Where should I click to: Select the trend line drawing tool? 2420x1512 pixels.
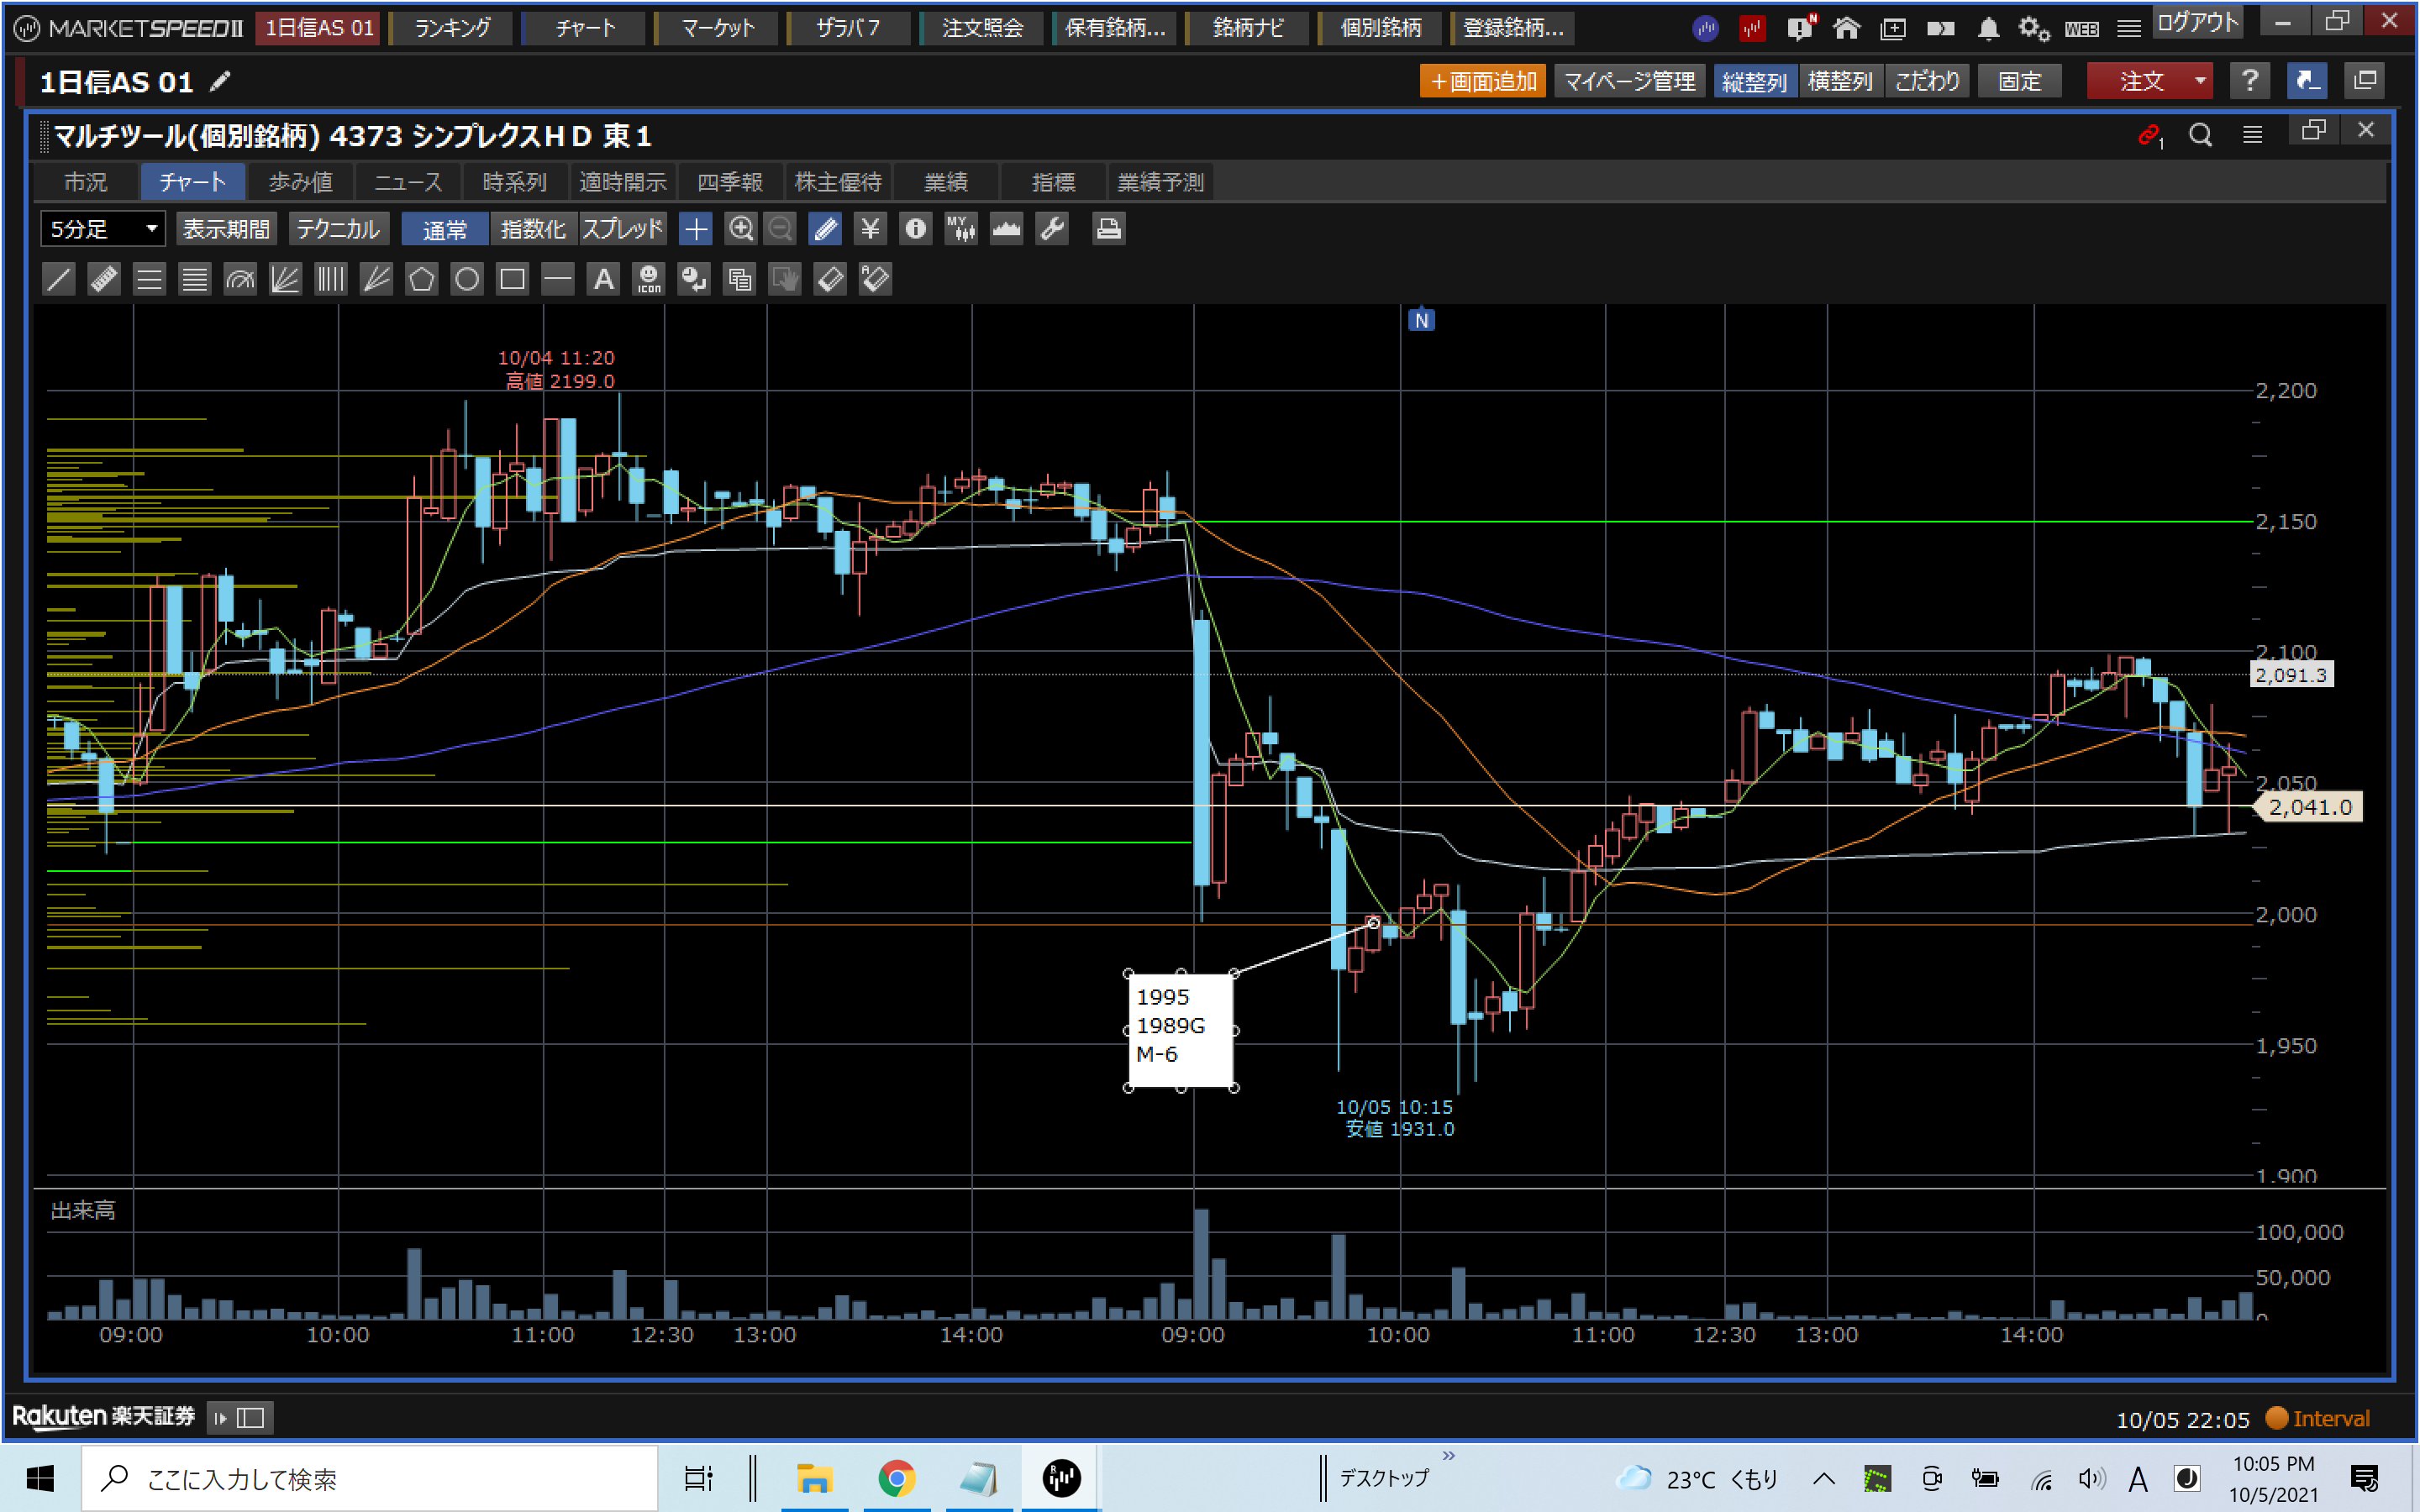pyautogui.click(x=59, y=279)
